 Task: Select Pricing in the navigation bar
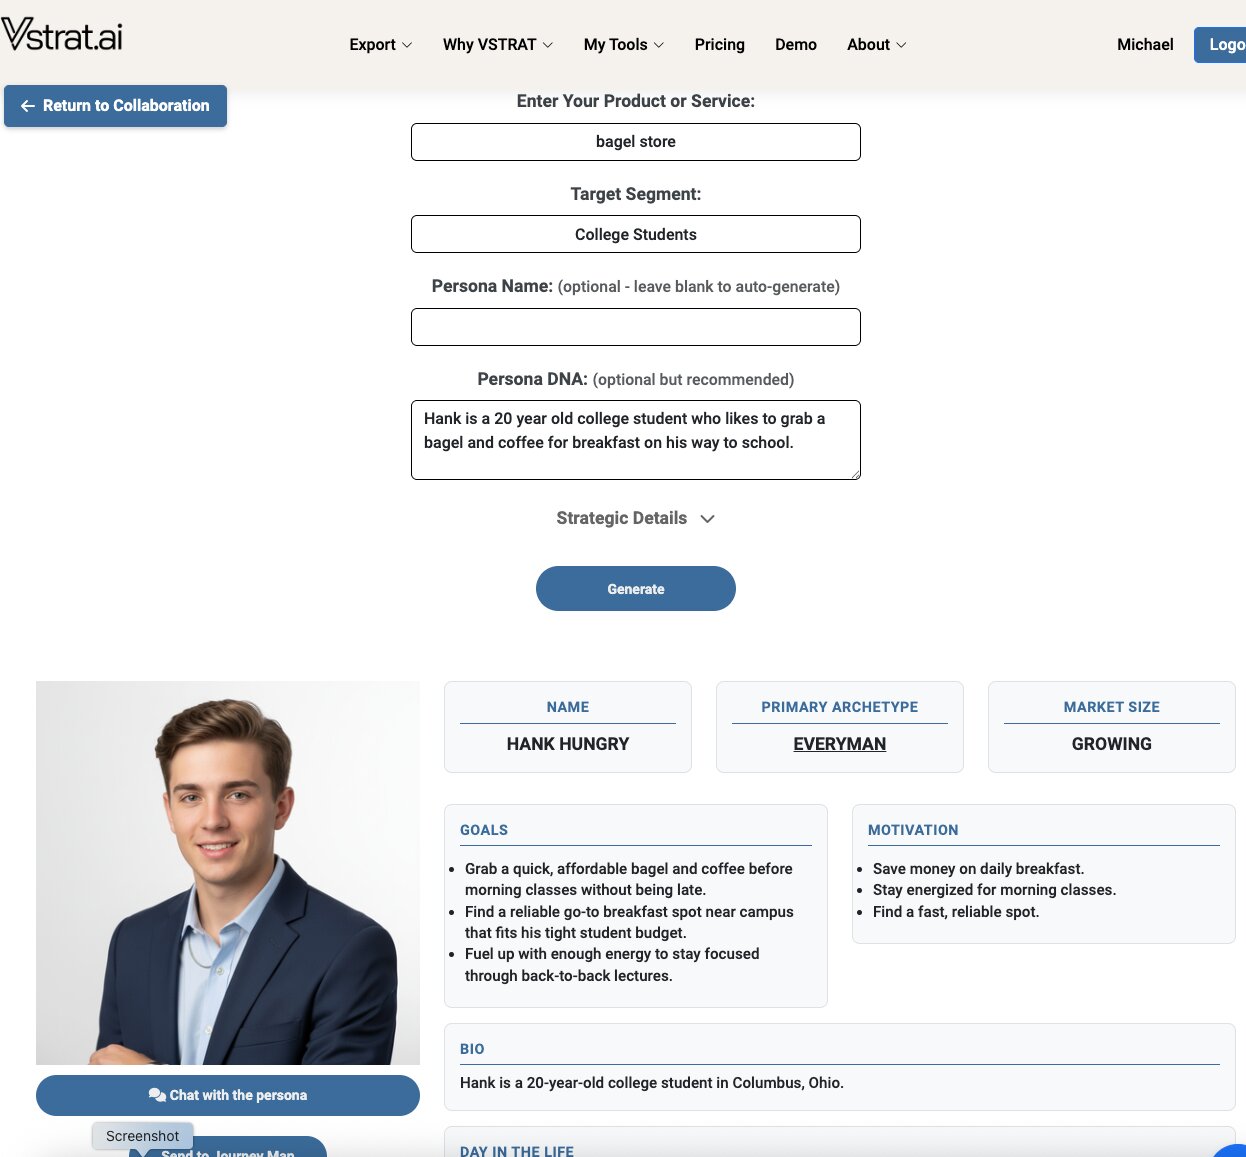(x=719, y=44)
